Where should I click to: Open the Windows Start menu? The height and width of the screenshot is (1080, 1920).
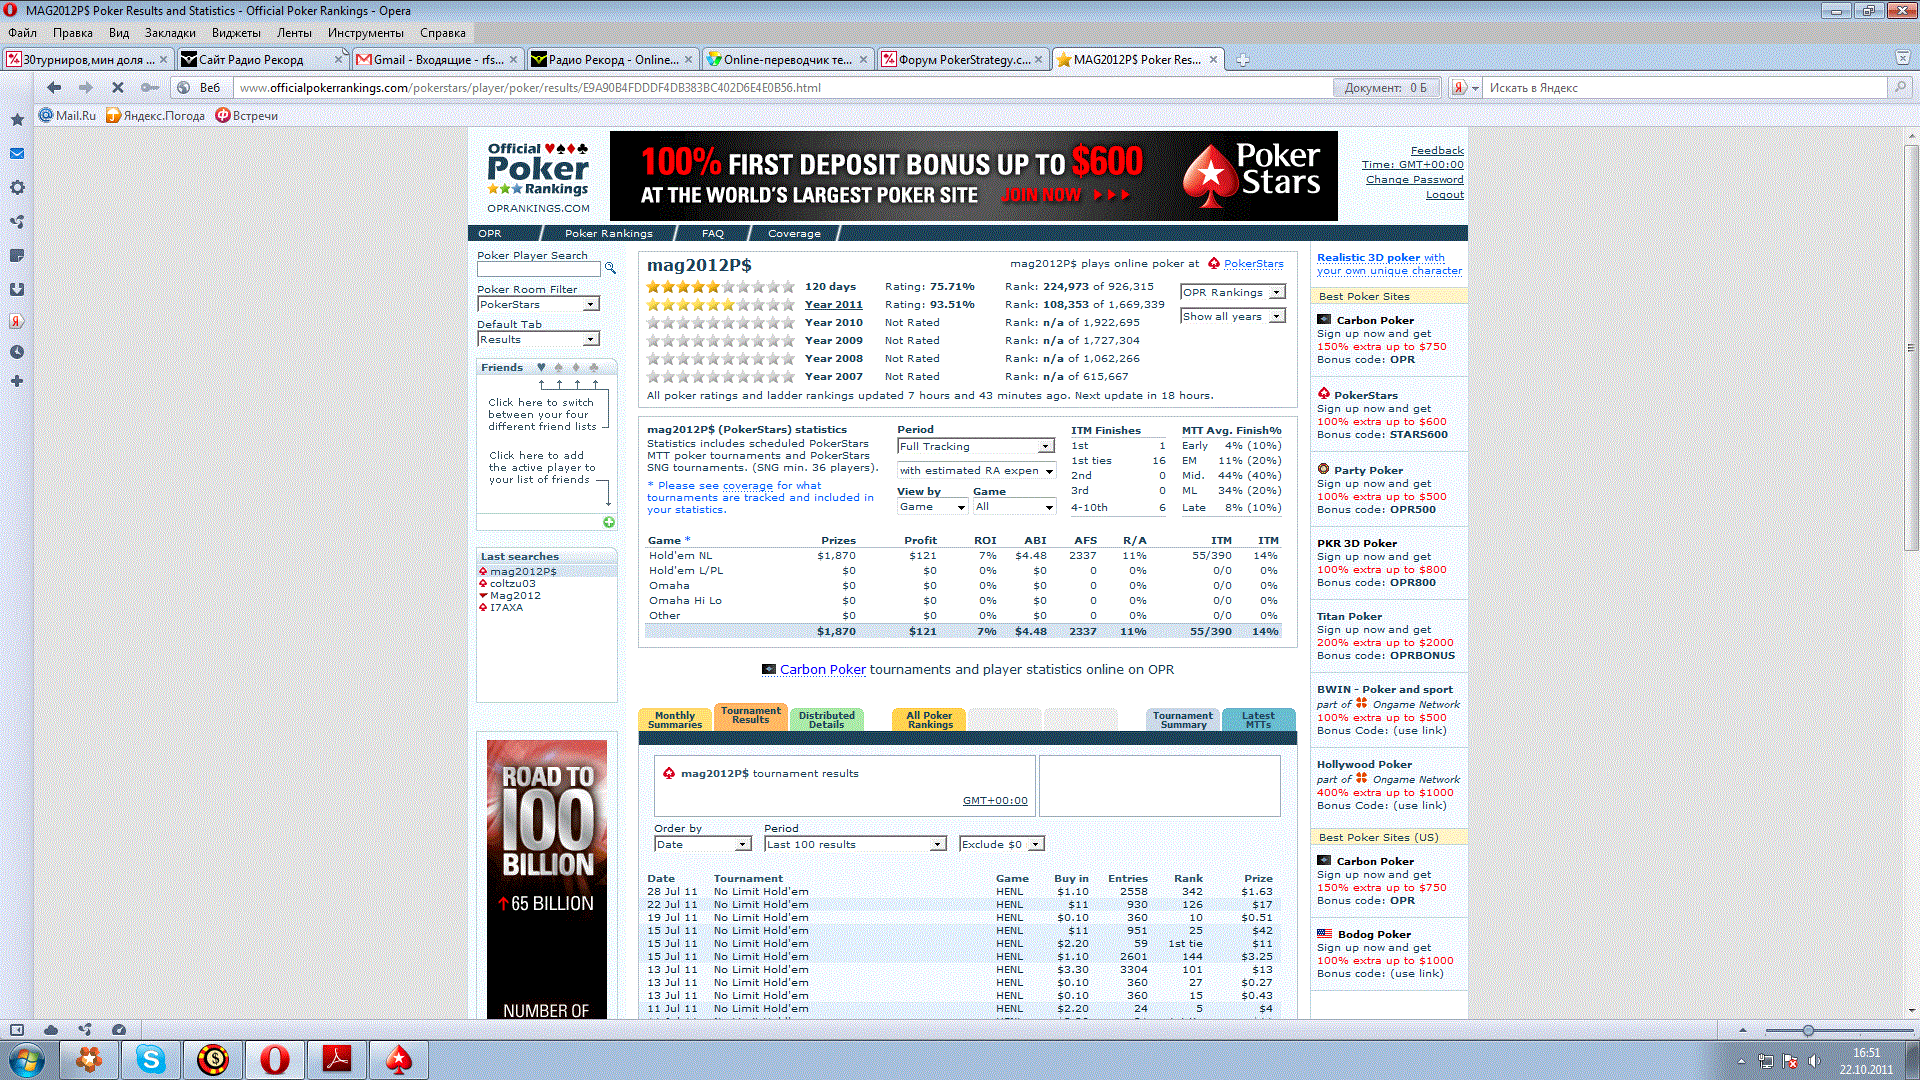point(27,1060)
